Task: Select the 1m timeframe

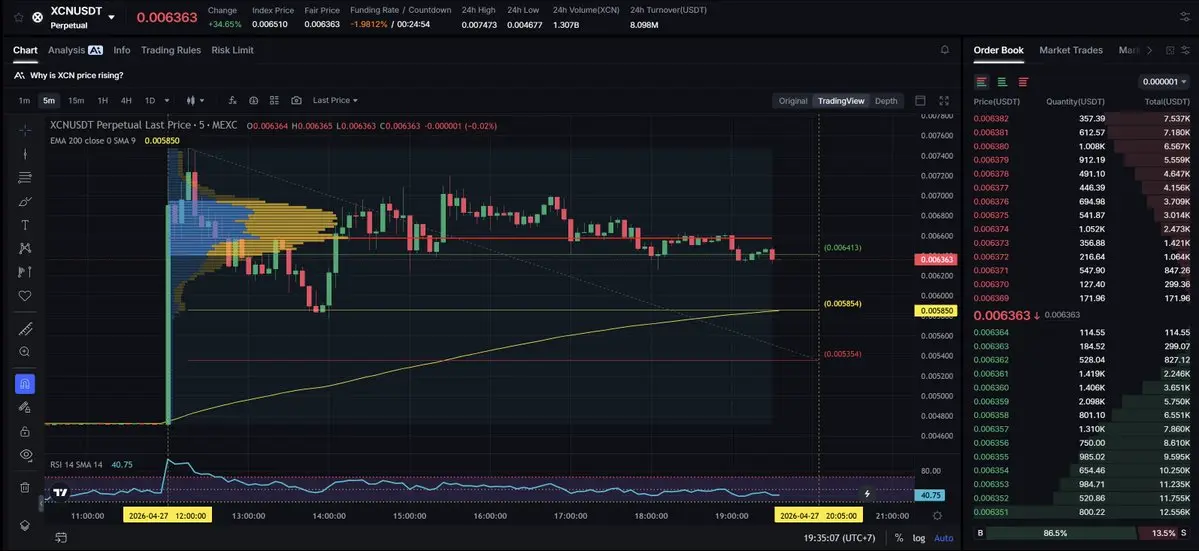Action: [x=24, y=100]
